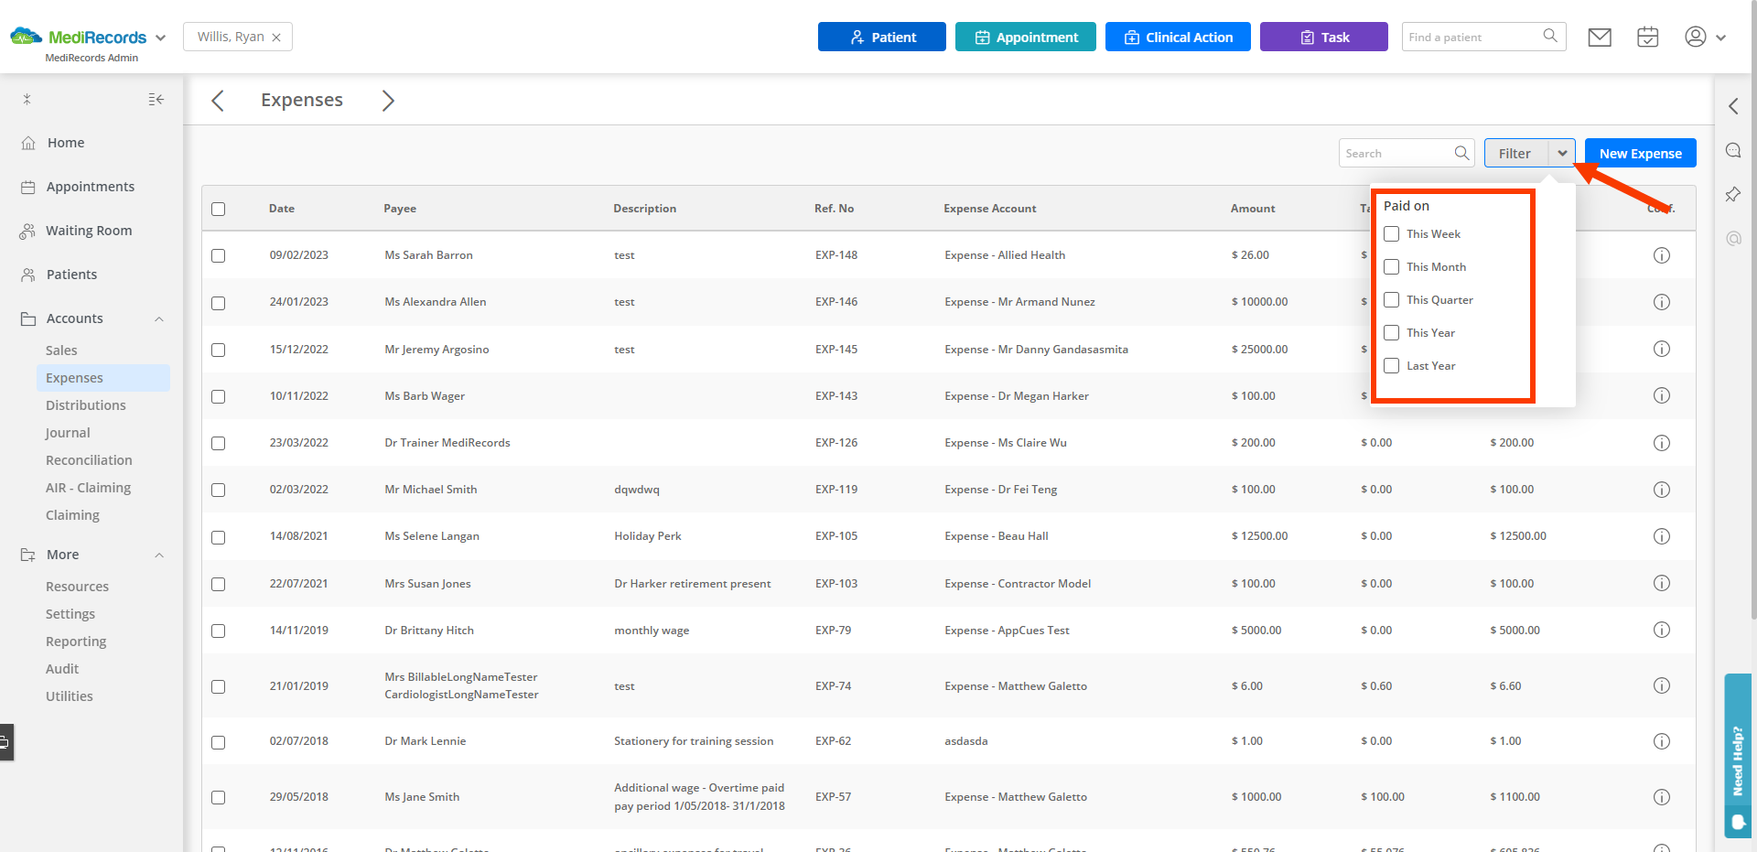Open AIR - Claiming under Accounts

[88, 488]
